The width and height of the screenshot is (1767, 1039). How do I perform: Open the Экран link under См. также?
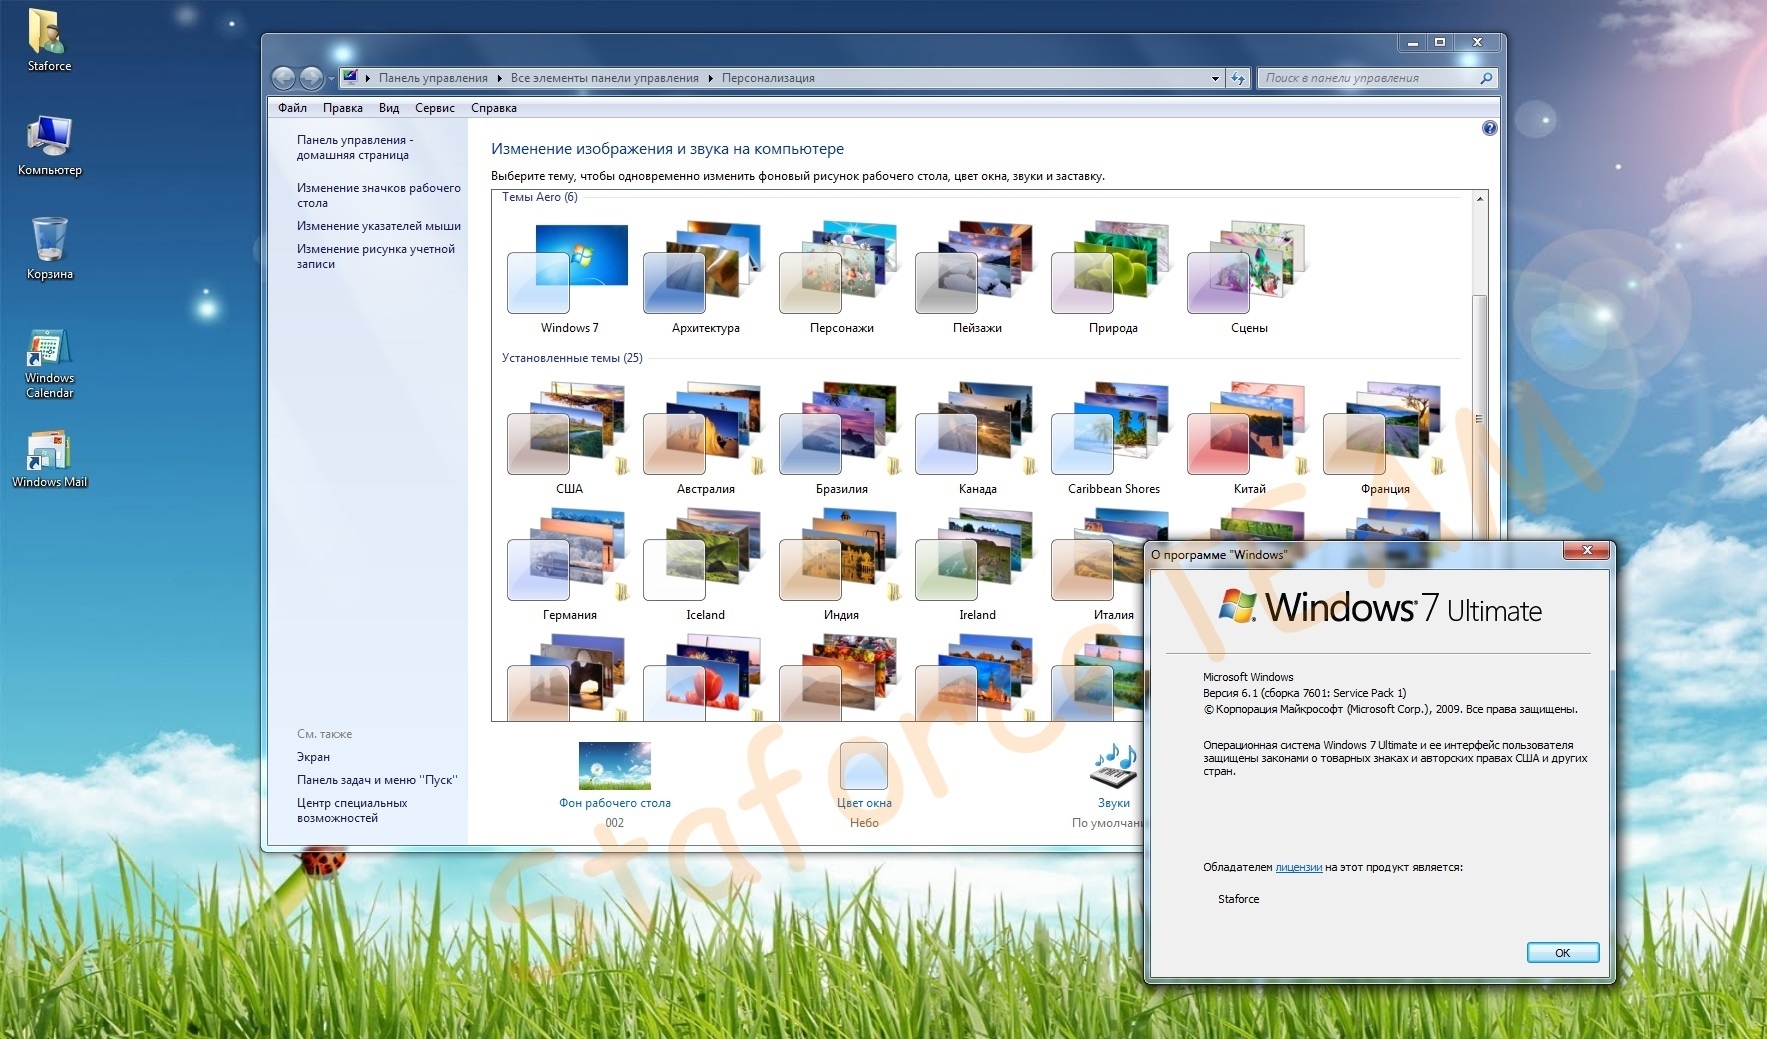click(x=313, y=757)
